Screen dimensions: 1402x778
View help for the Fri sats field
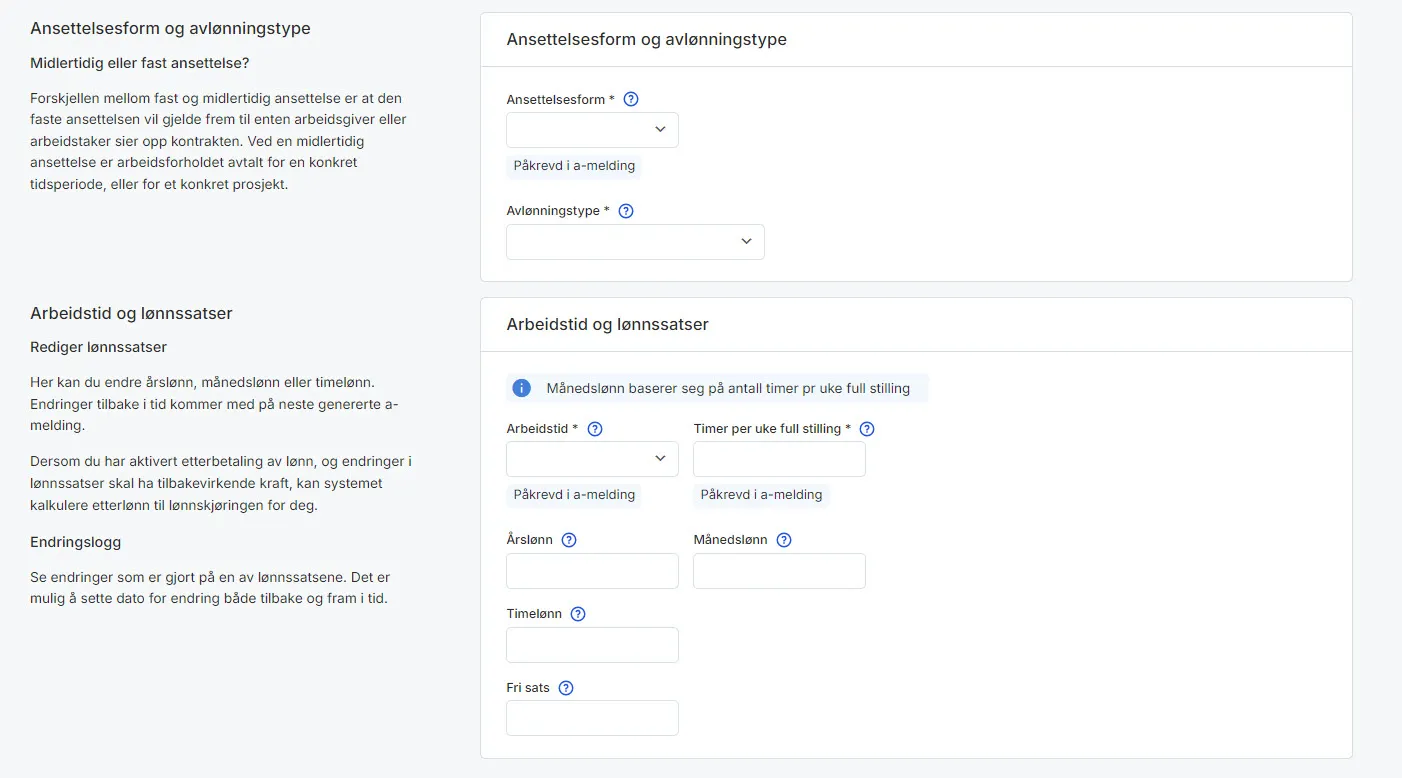(x=565, y=687)
